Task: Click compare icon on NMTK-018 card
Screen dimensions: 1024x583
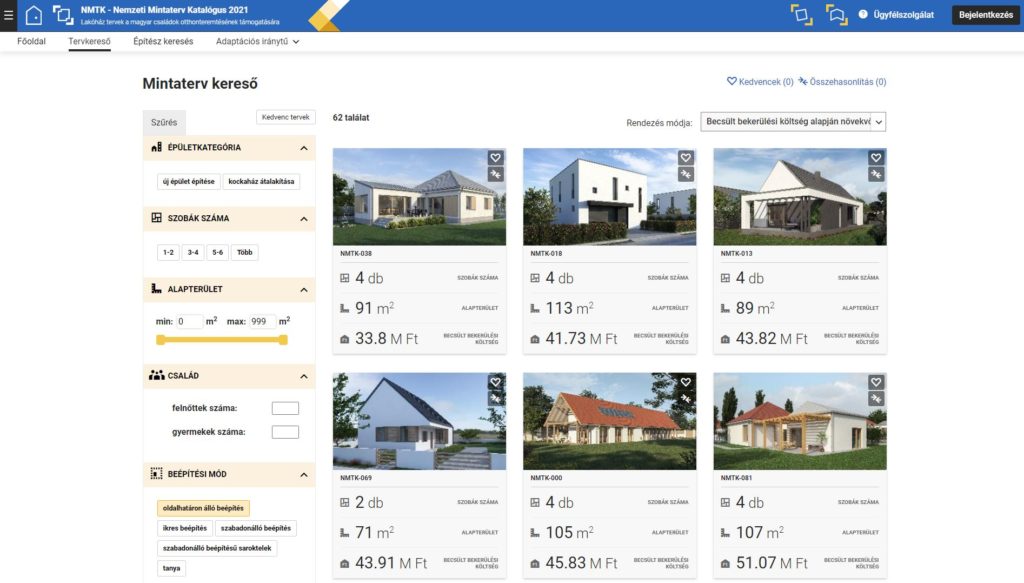Action: (685, 174)
